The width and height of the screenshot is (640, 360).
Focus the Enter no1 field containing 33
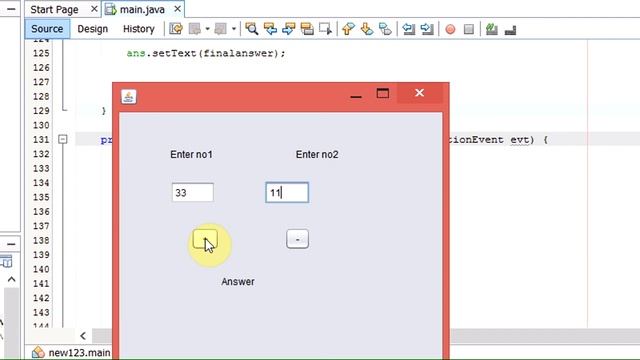[193, 193]
